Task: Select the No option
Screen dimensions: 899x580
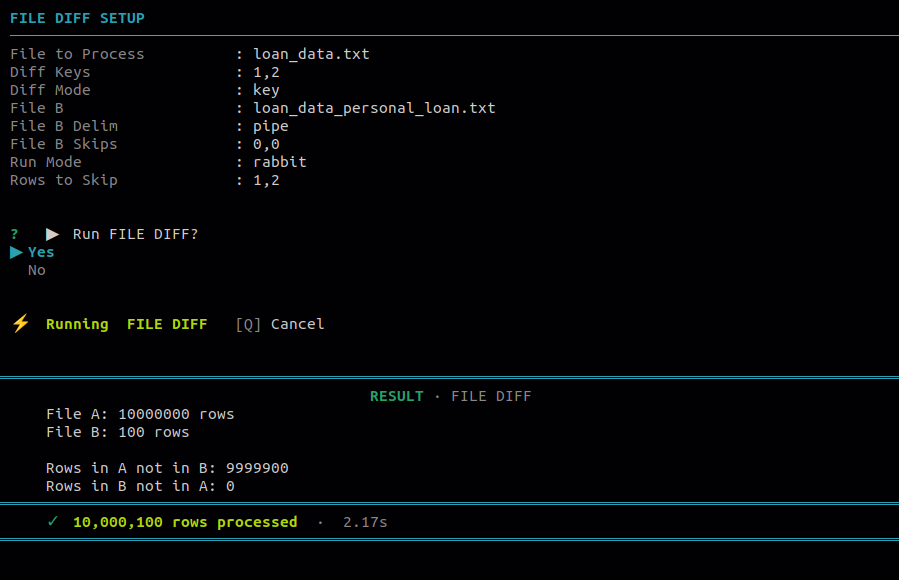Action: coord(37,271)
